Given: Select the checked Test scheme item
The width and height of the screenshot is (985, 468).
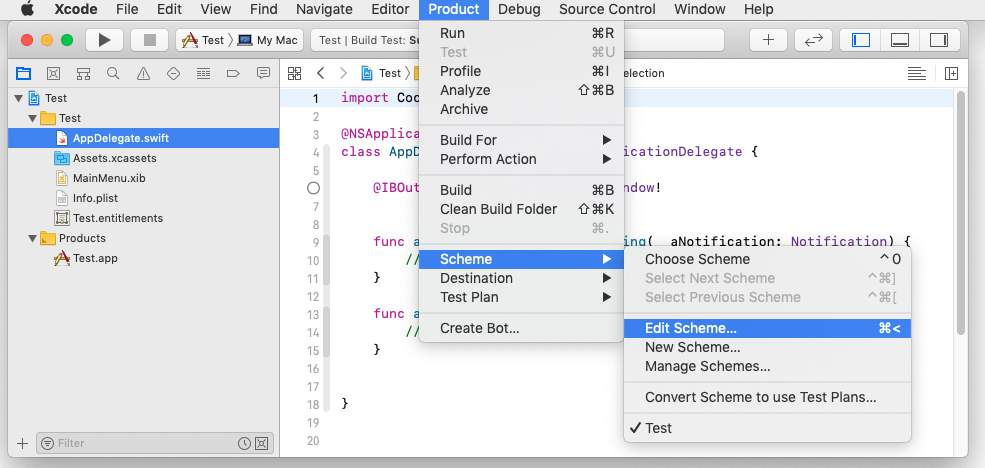Looking at the screenshot, I should coord(767,428).
